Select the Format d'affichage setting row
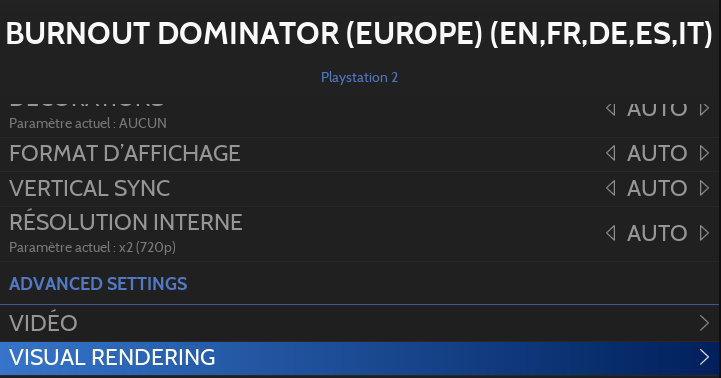 click(360, 154)
